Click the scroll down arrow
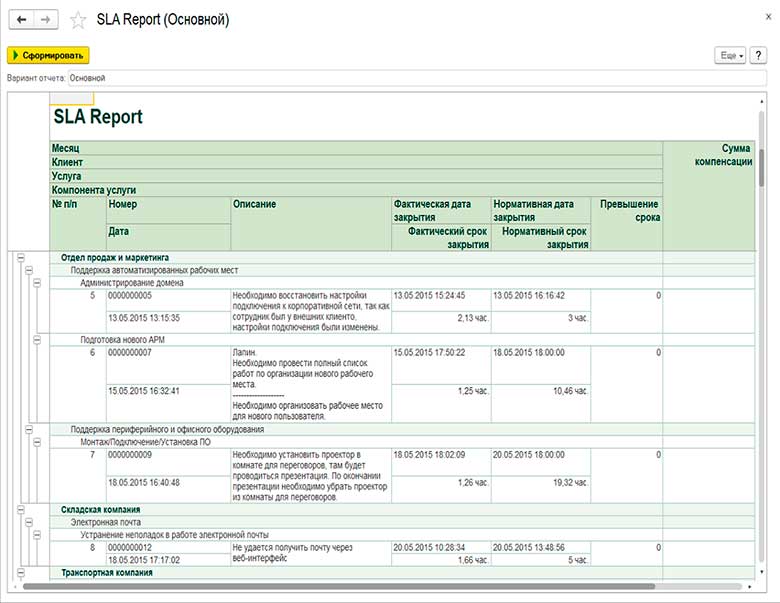The width and height of the screenshot is (780, 603). click(x=761, y=572)
